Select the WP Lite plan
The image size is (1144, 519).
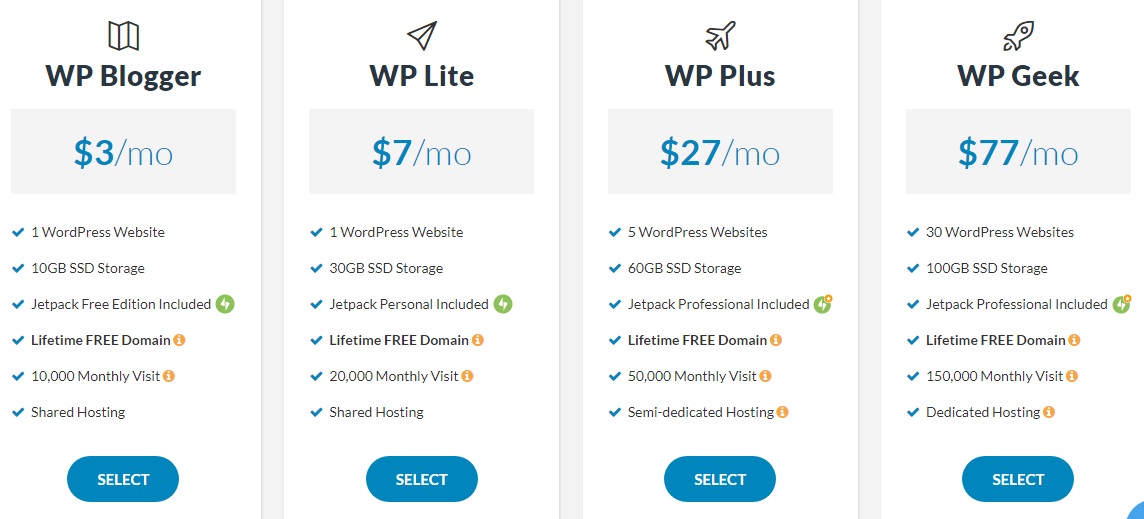422,479
